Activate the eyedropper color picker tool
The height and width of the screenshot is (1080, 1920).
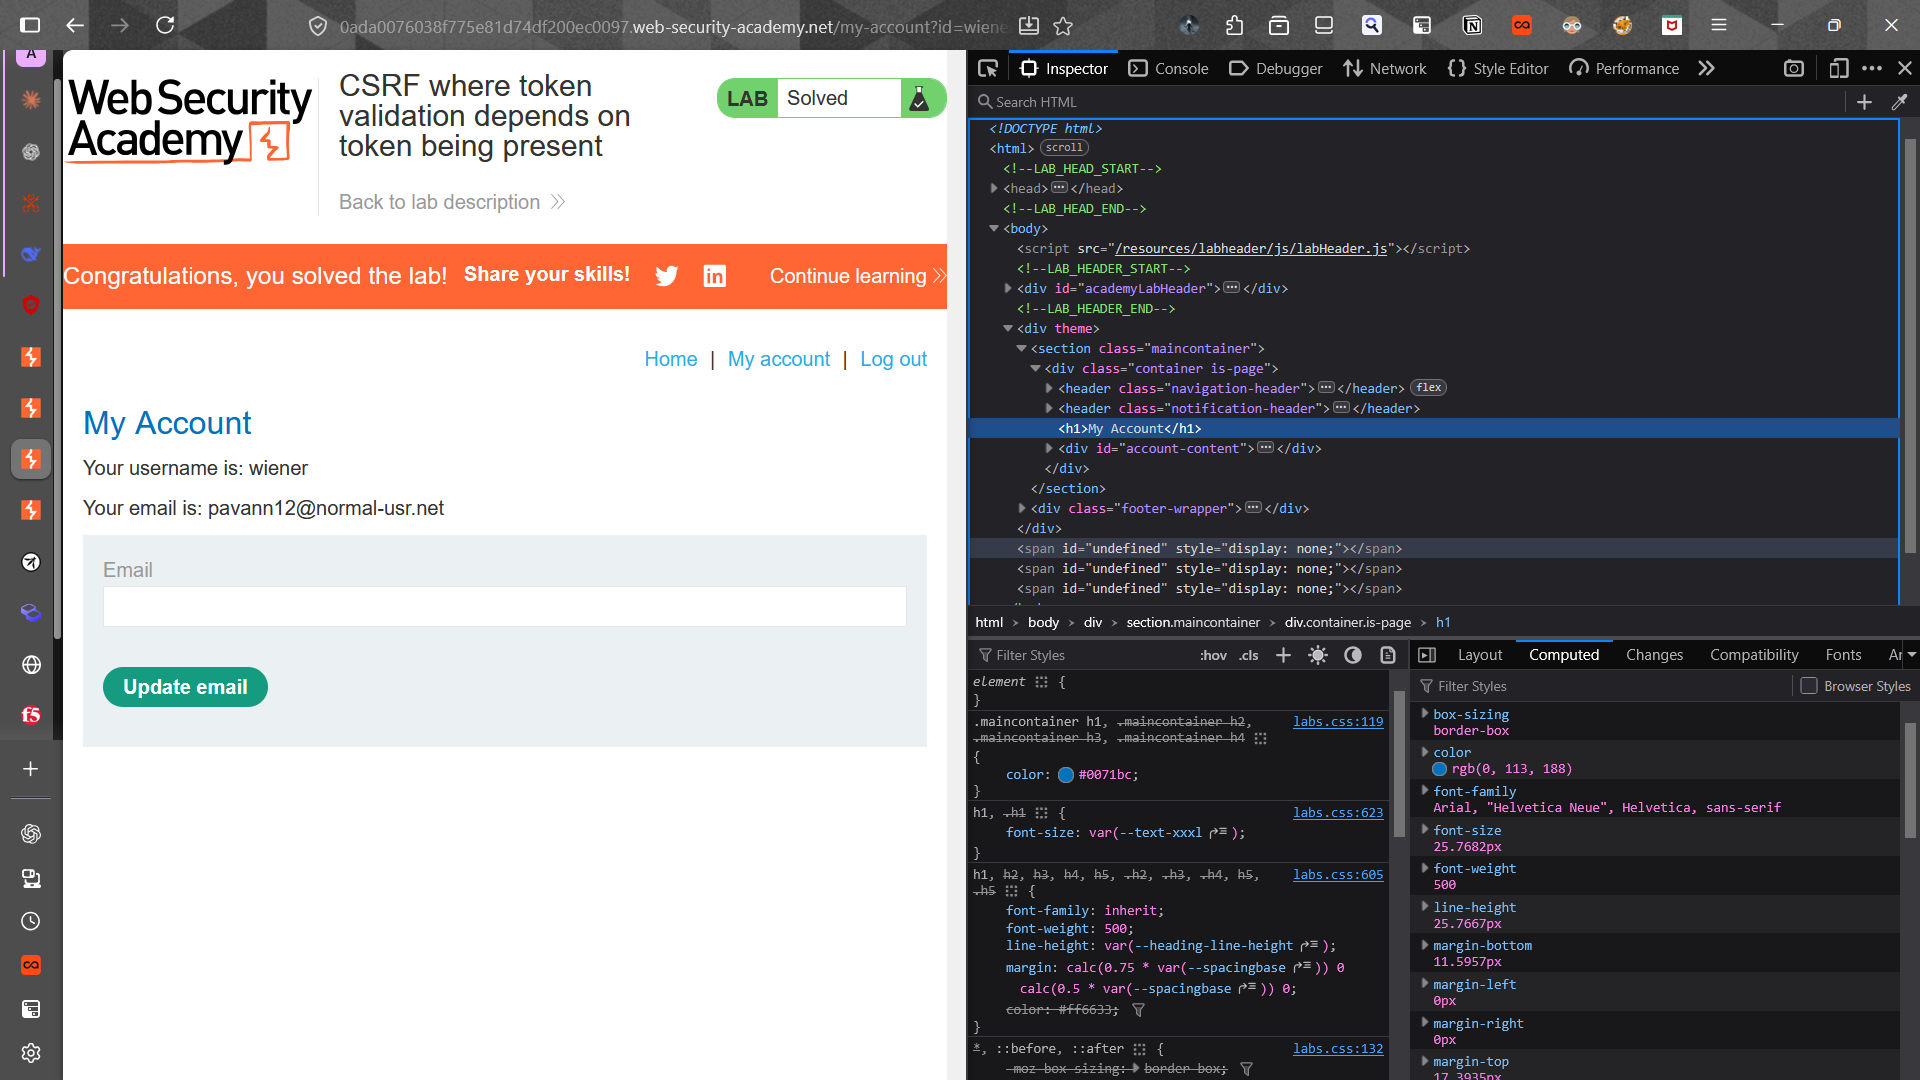(1899, 102)
